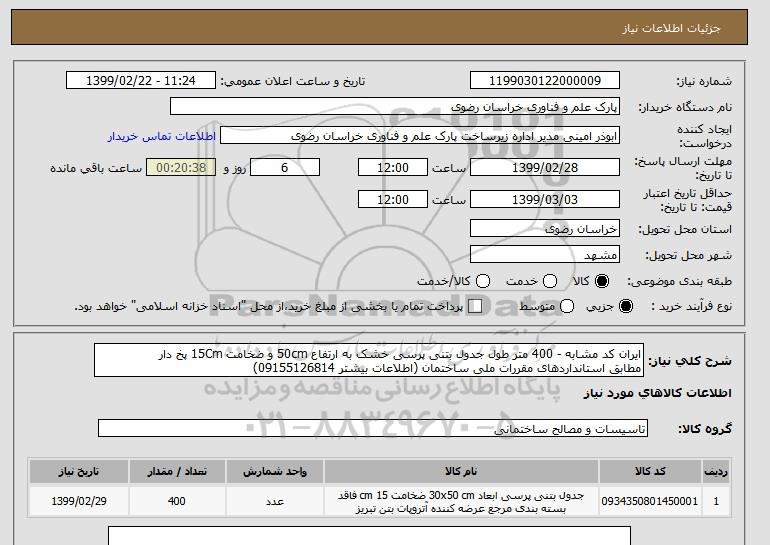Screen dimensions: 770x545
Task: Click the واحد شمارش column header
Action: [x=275, y=471]
